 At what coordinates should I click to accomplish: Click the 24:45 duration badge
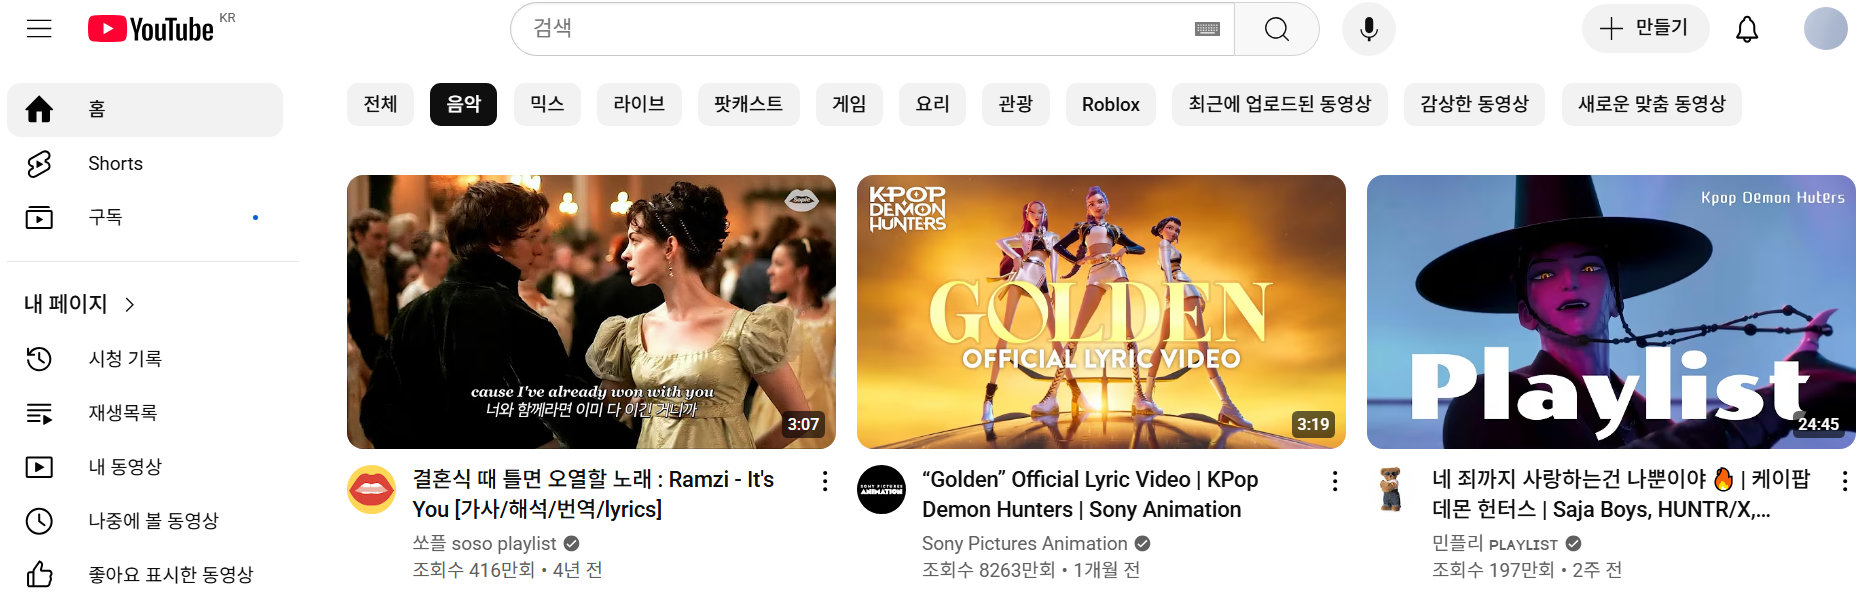(1818, 424)
